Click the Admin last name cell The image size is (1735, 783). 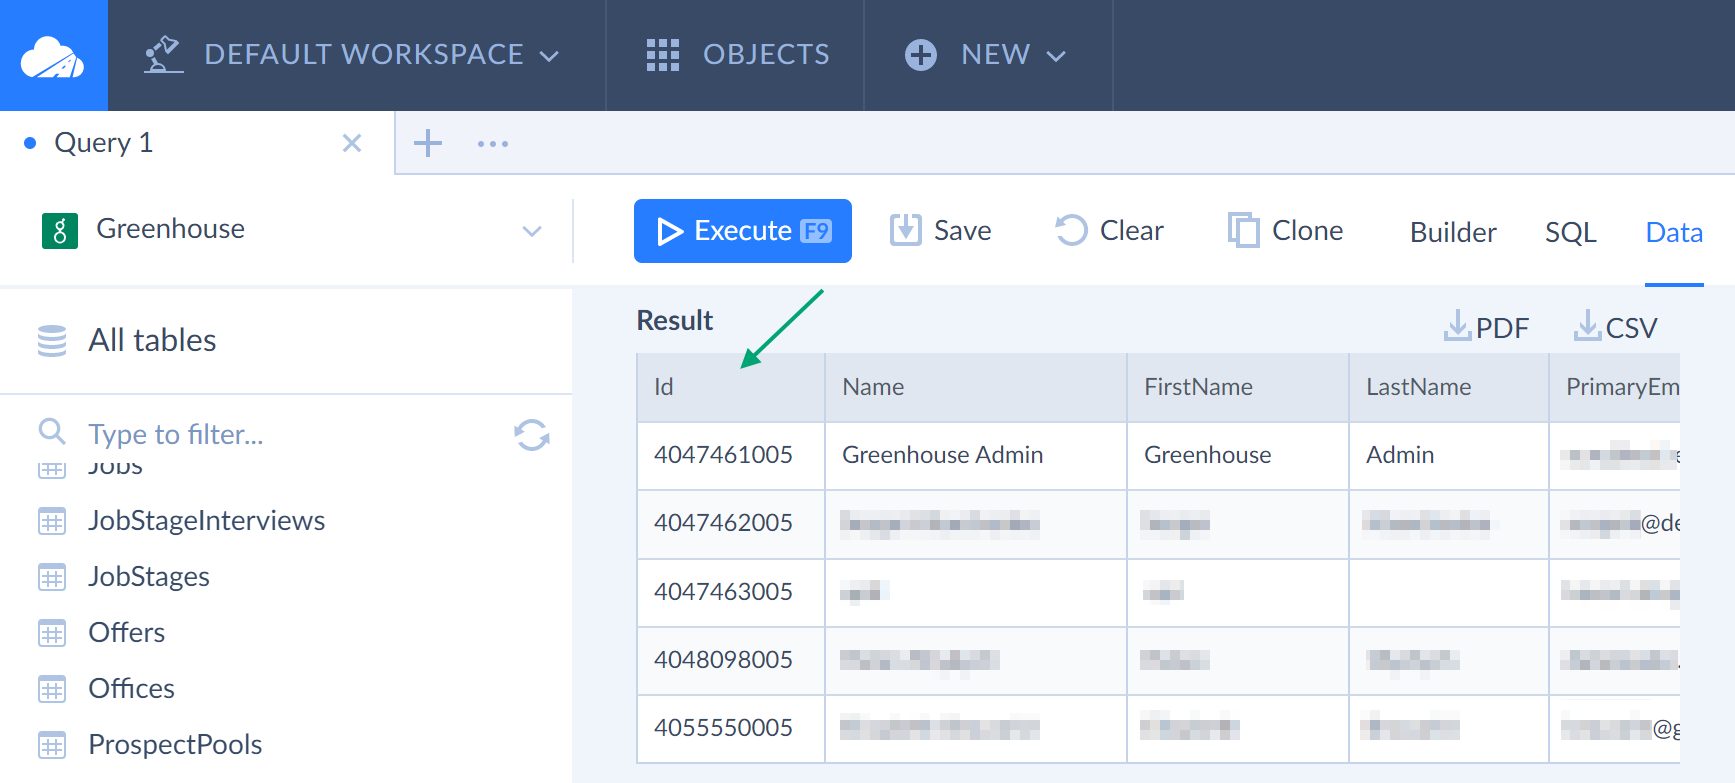(x=1449, y=455)
